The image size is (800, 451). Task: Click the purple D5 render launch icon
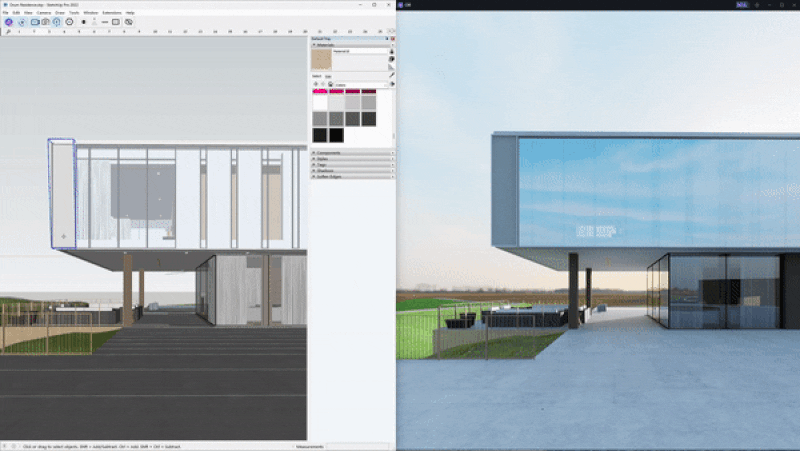click(x=9, y=22)
